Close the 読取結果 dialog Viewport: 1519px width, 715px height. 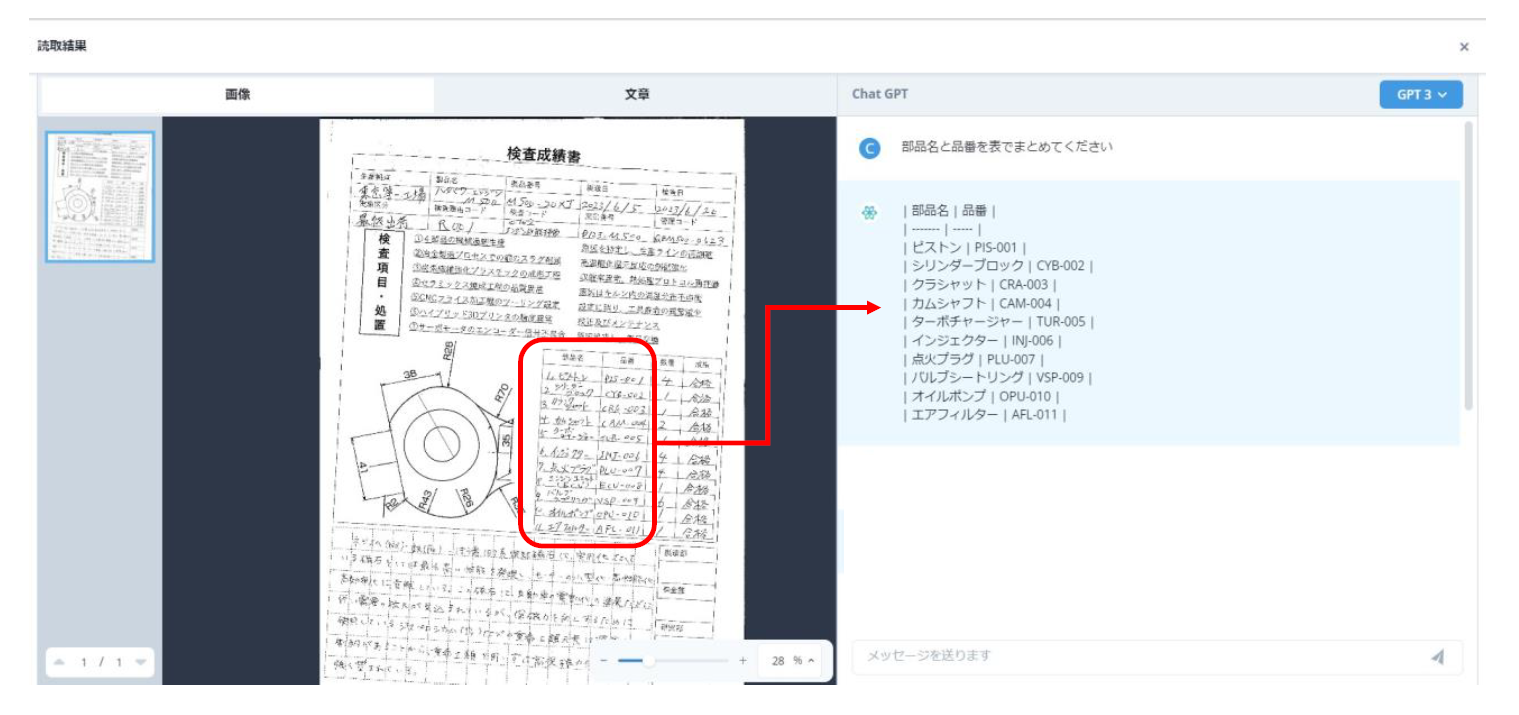click(1464, 47)
